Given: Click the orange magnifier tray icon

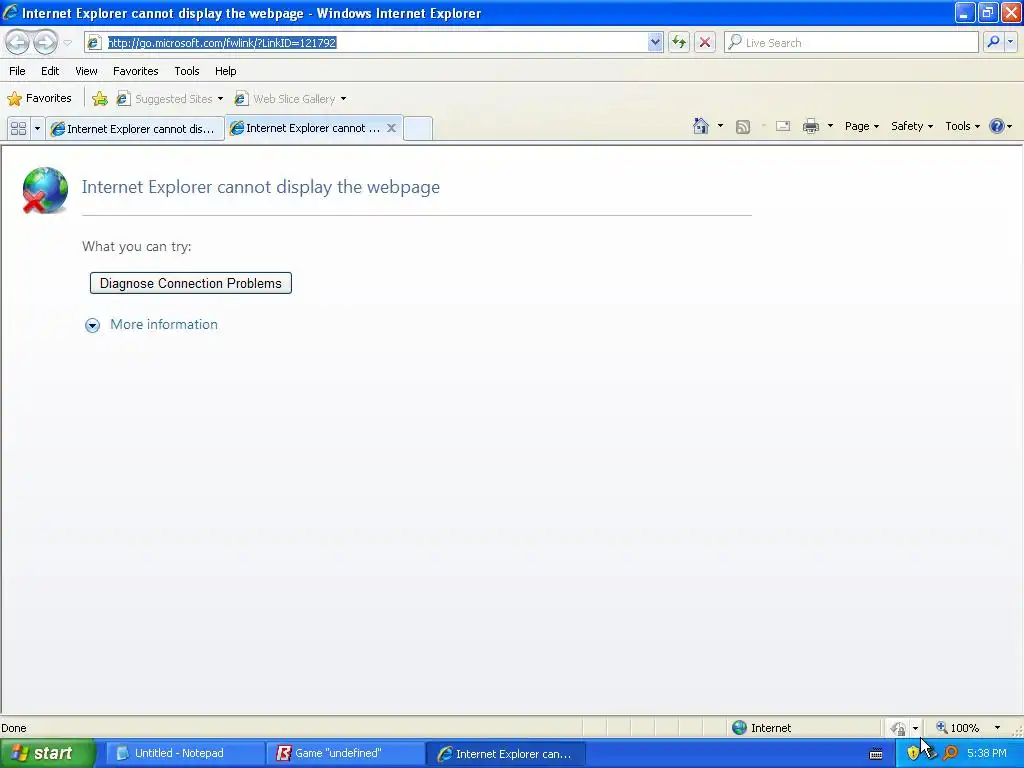Looking at the screenshot, I should click(x=950, y=753).
